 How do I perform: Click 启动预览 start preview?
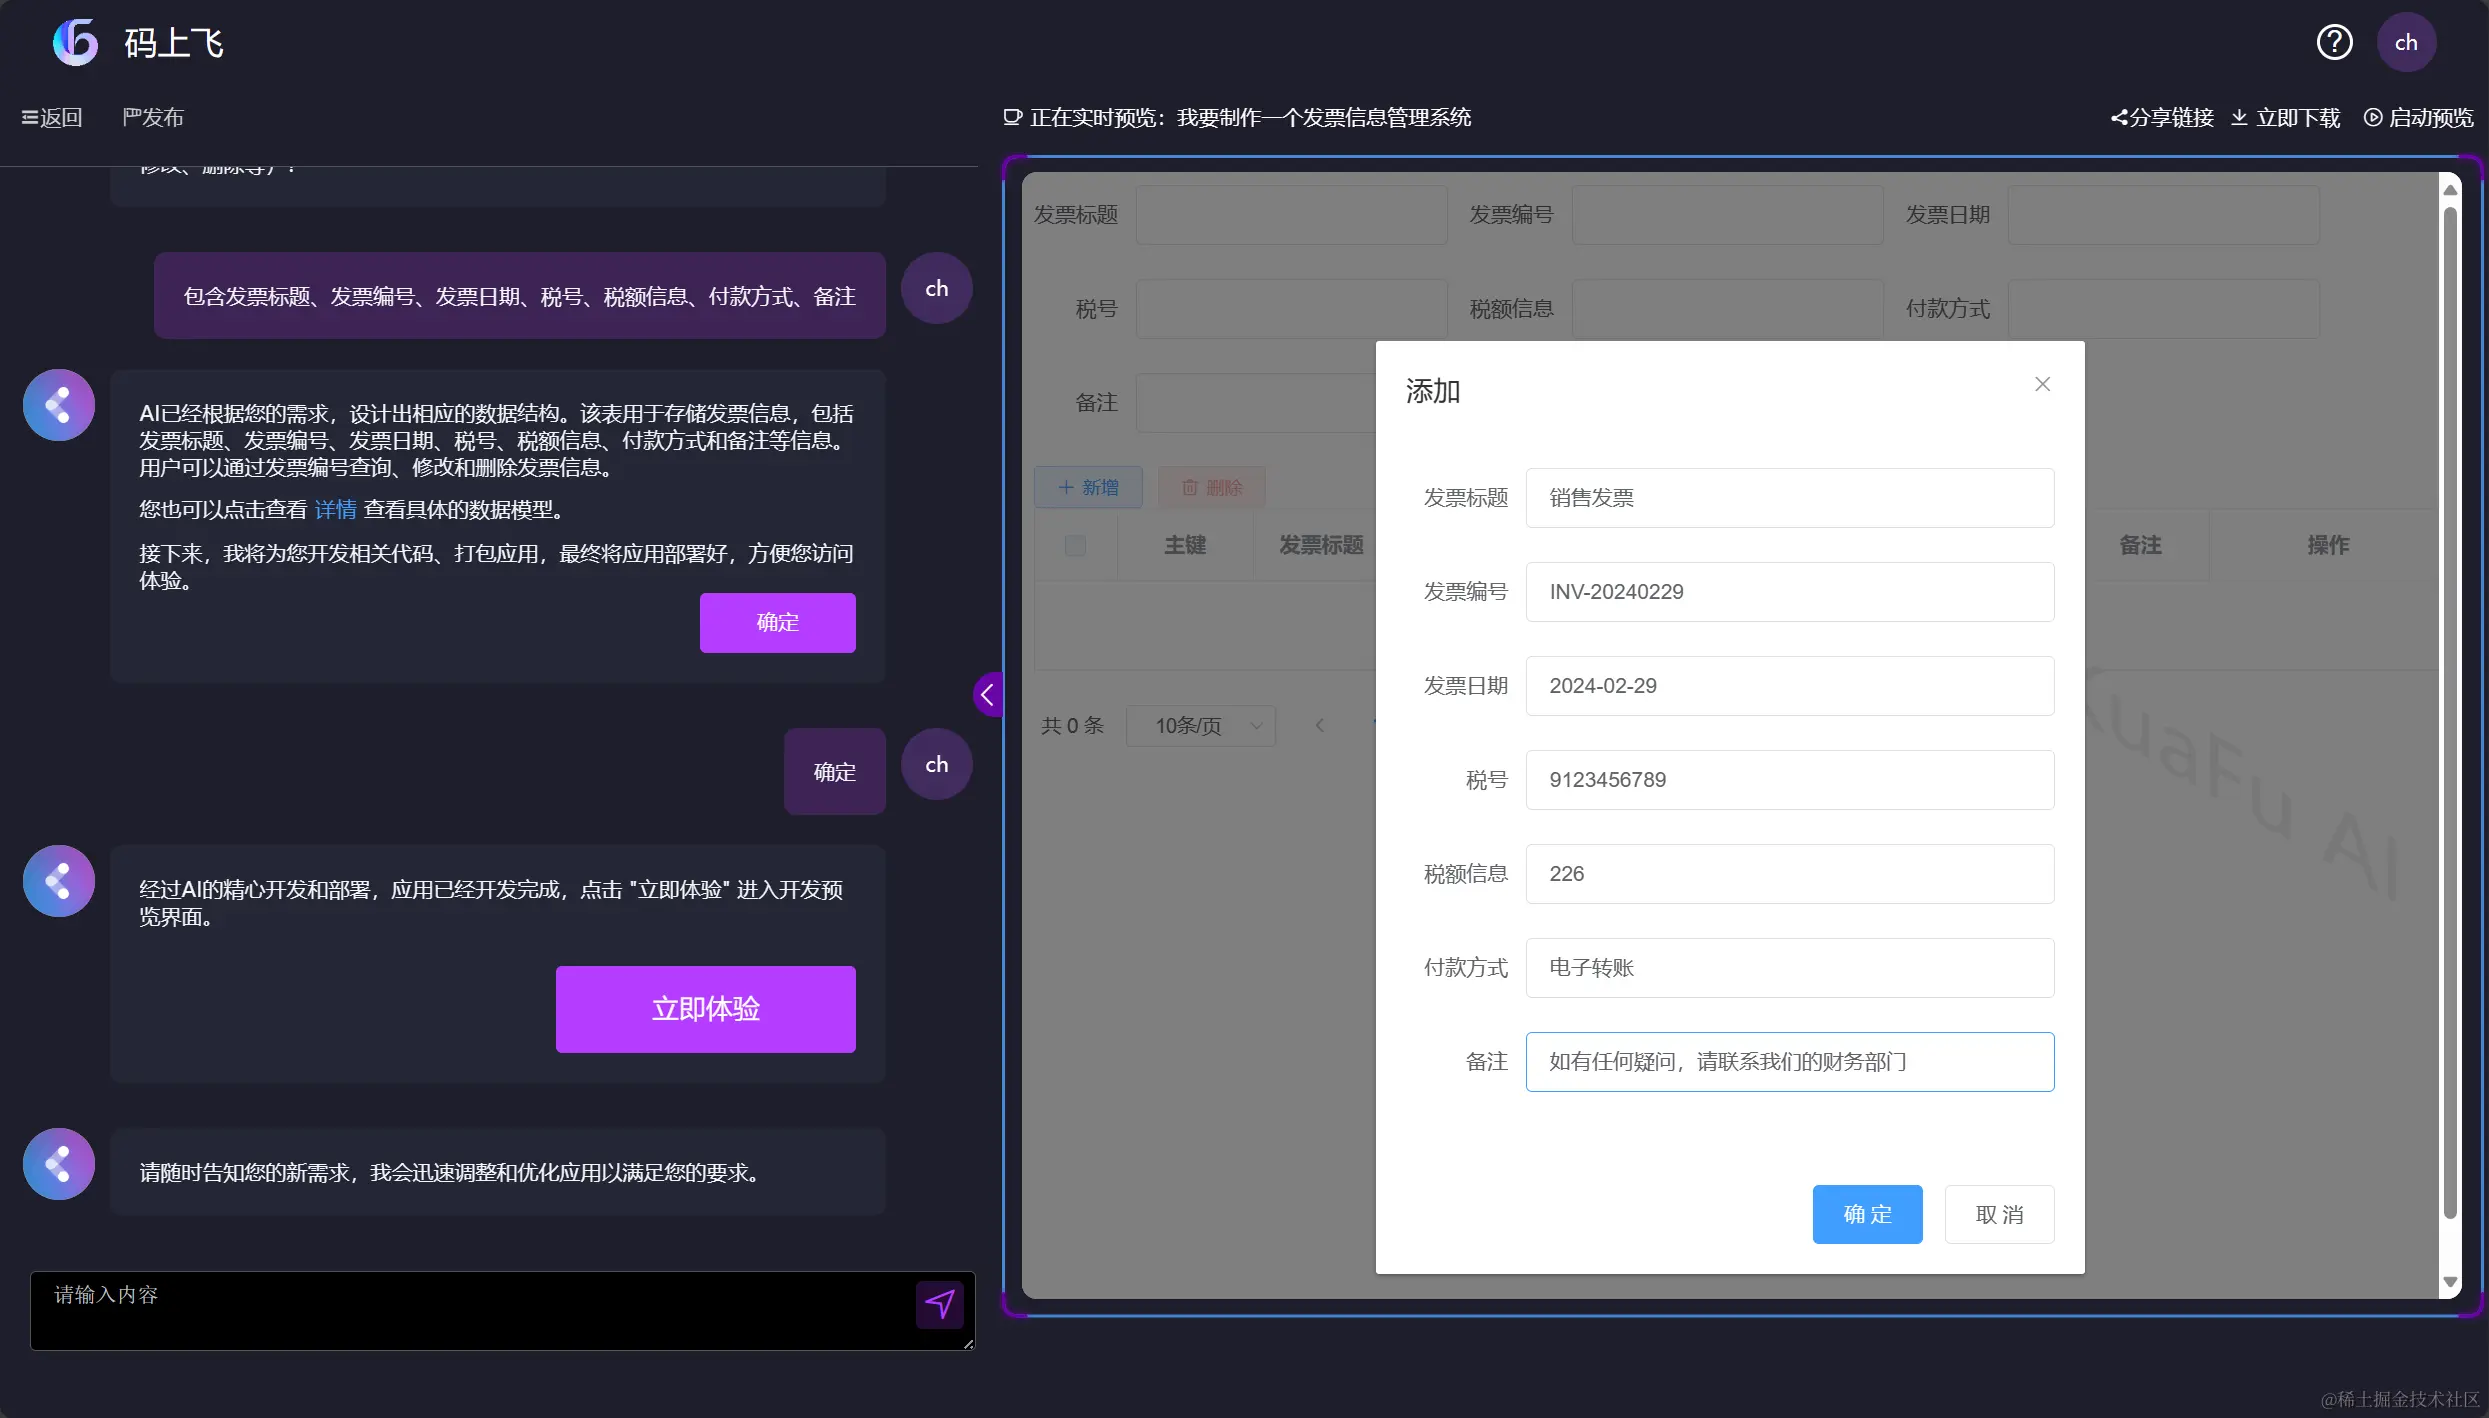point(2418,118)
